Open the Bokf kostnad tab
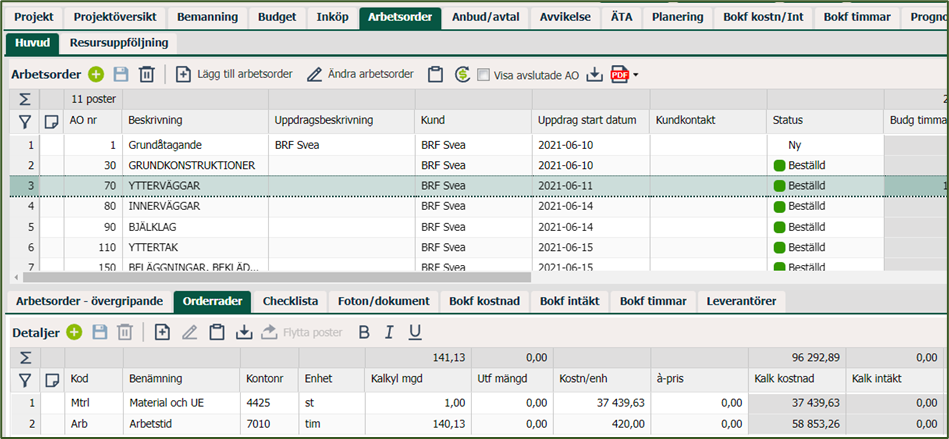Screen dimensions: 949x439 coord(484,301)
